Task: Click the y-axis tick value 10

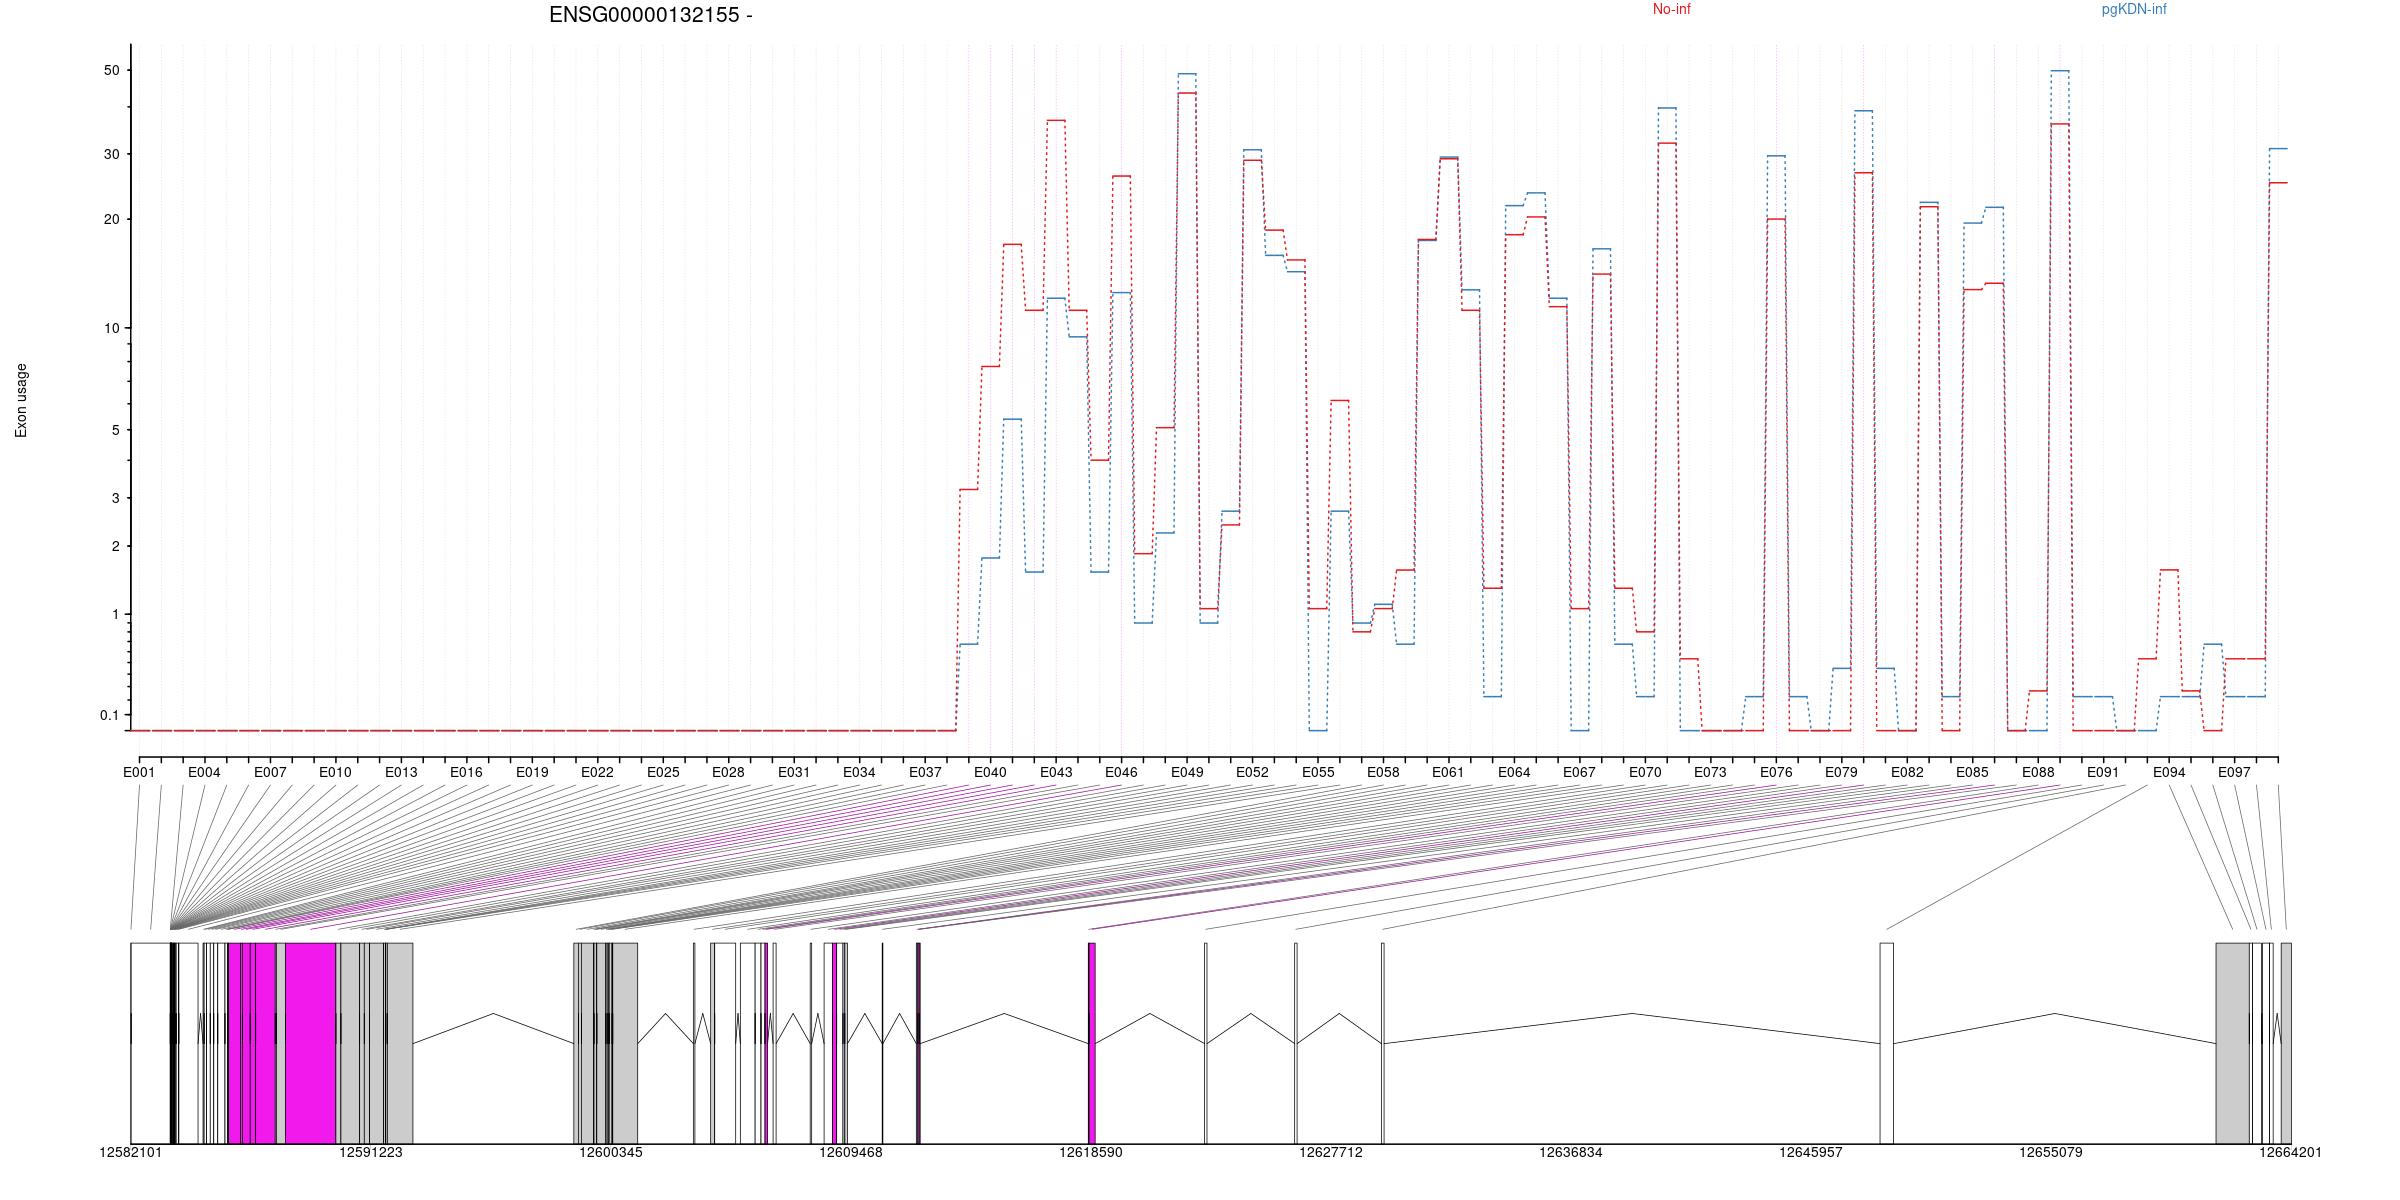Action: pos(111,328)
